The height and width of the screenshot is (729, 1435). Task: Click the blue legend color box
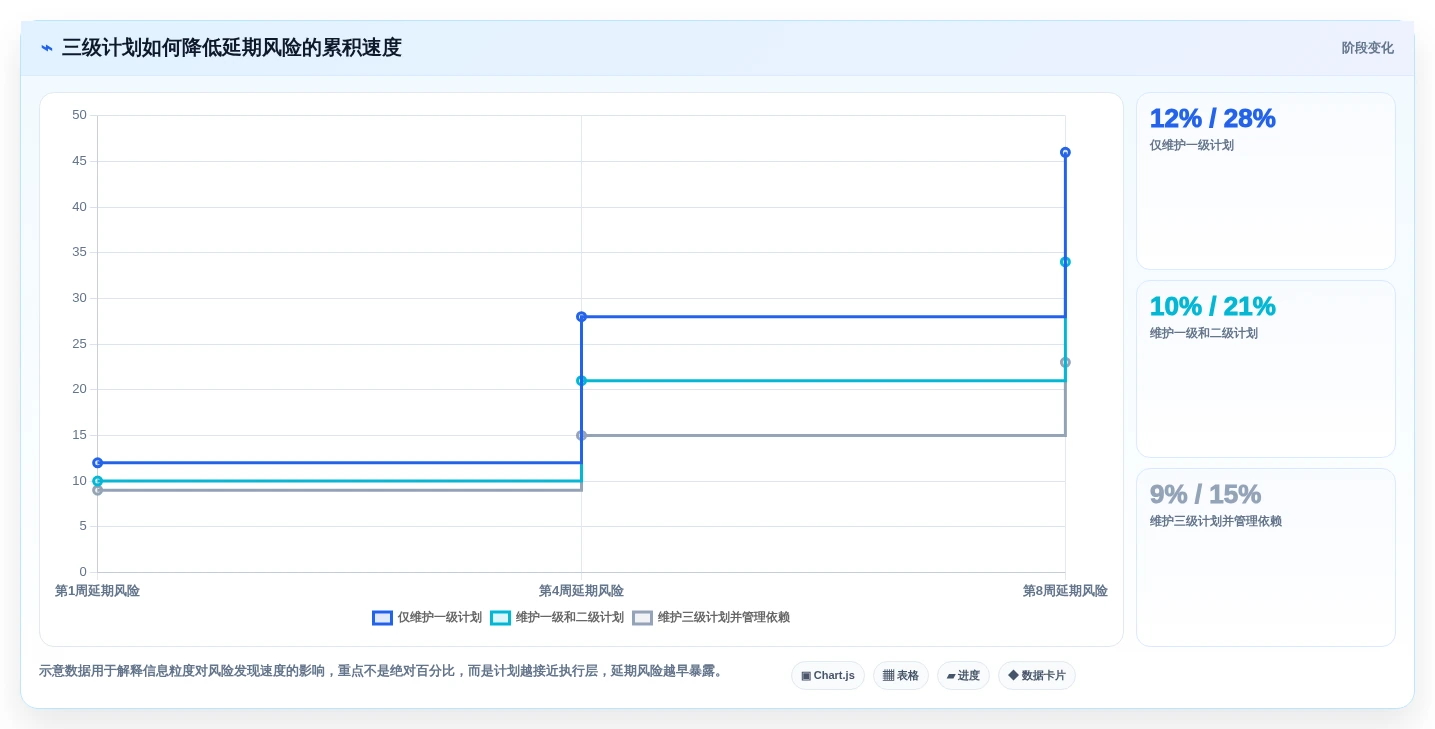coord(382,618)
